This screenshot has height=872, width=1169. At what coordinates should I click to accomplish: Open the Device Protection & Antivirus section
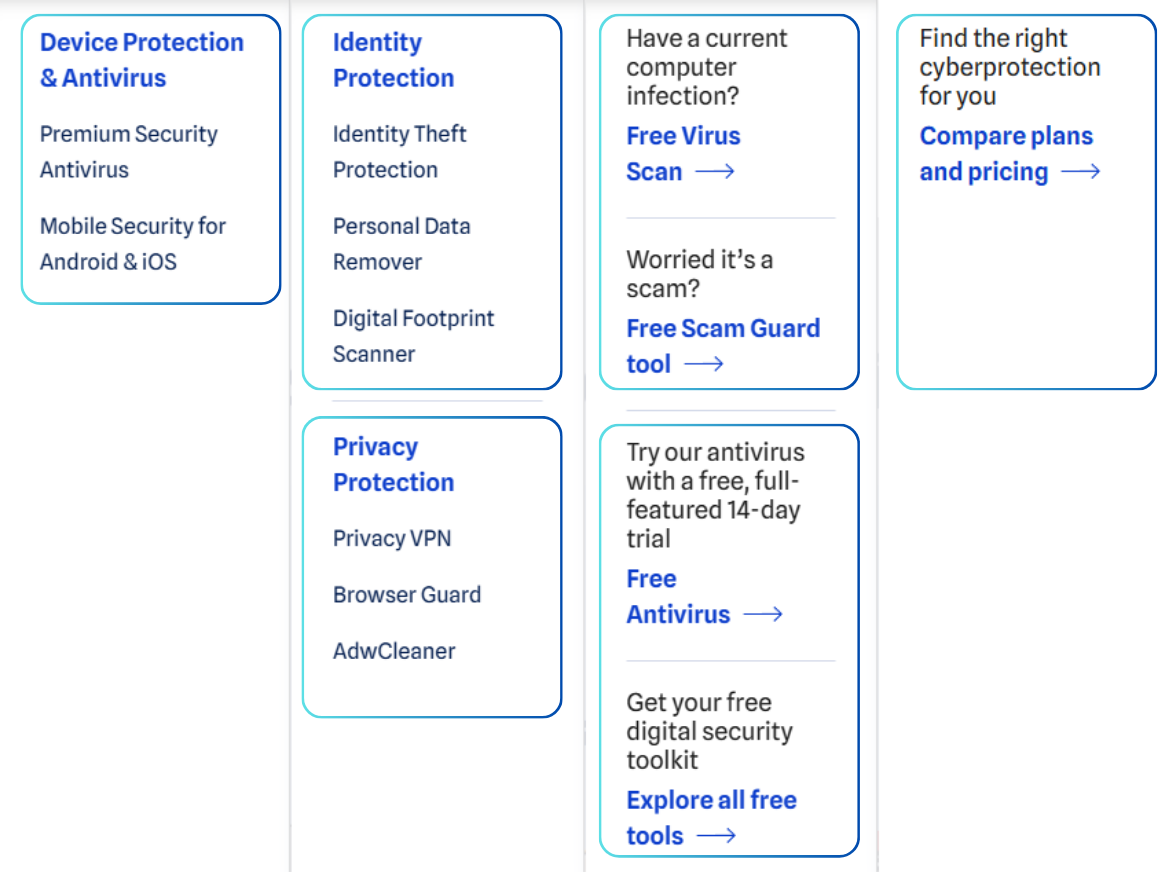coord(140,60)
